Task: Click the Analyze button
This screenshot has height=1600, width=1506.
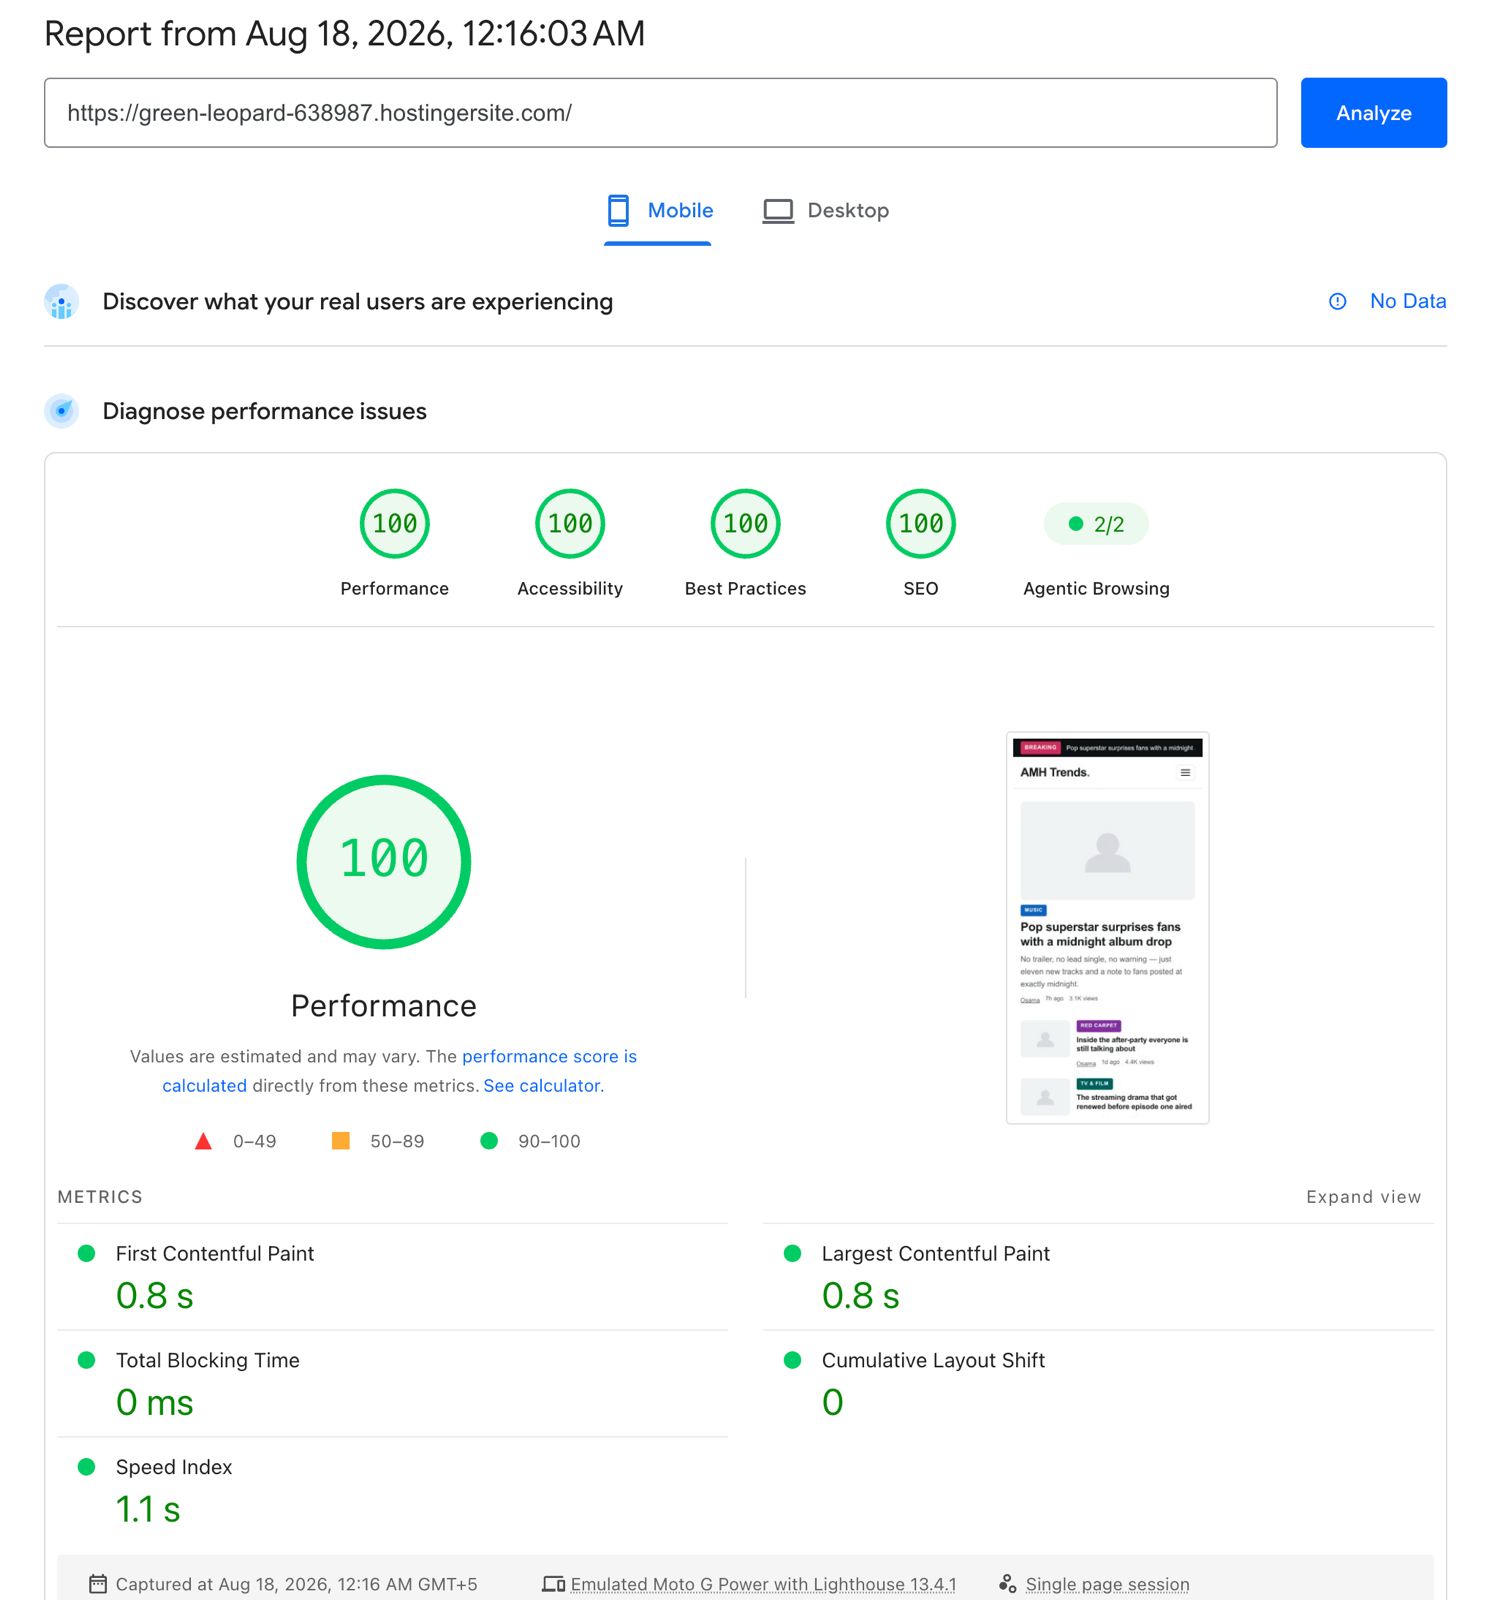Action: [x=1373, y=113]
